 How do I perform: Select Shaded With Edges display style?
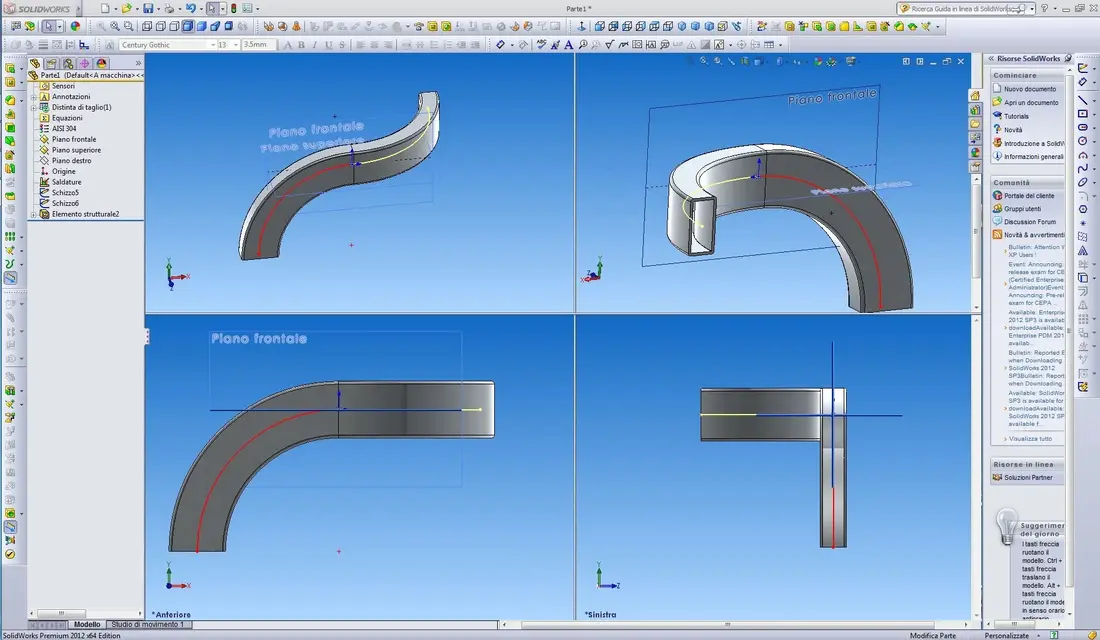click(x=187, y=26)
